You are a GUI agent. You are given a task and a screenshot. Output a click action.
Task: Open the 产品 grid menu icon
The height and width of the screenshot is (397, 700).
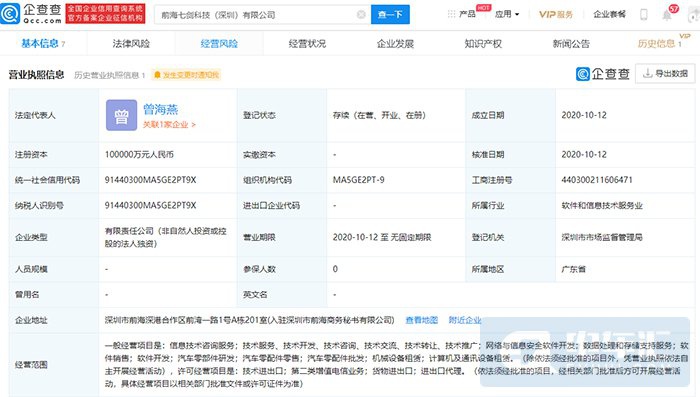point(451,14)
